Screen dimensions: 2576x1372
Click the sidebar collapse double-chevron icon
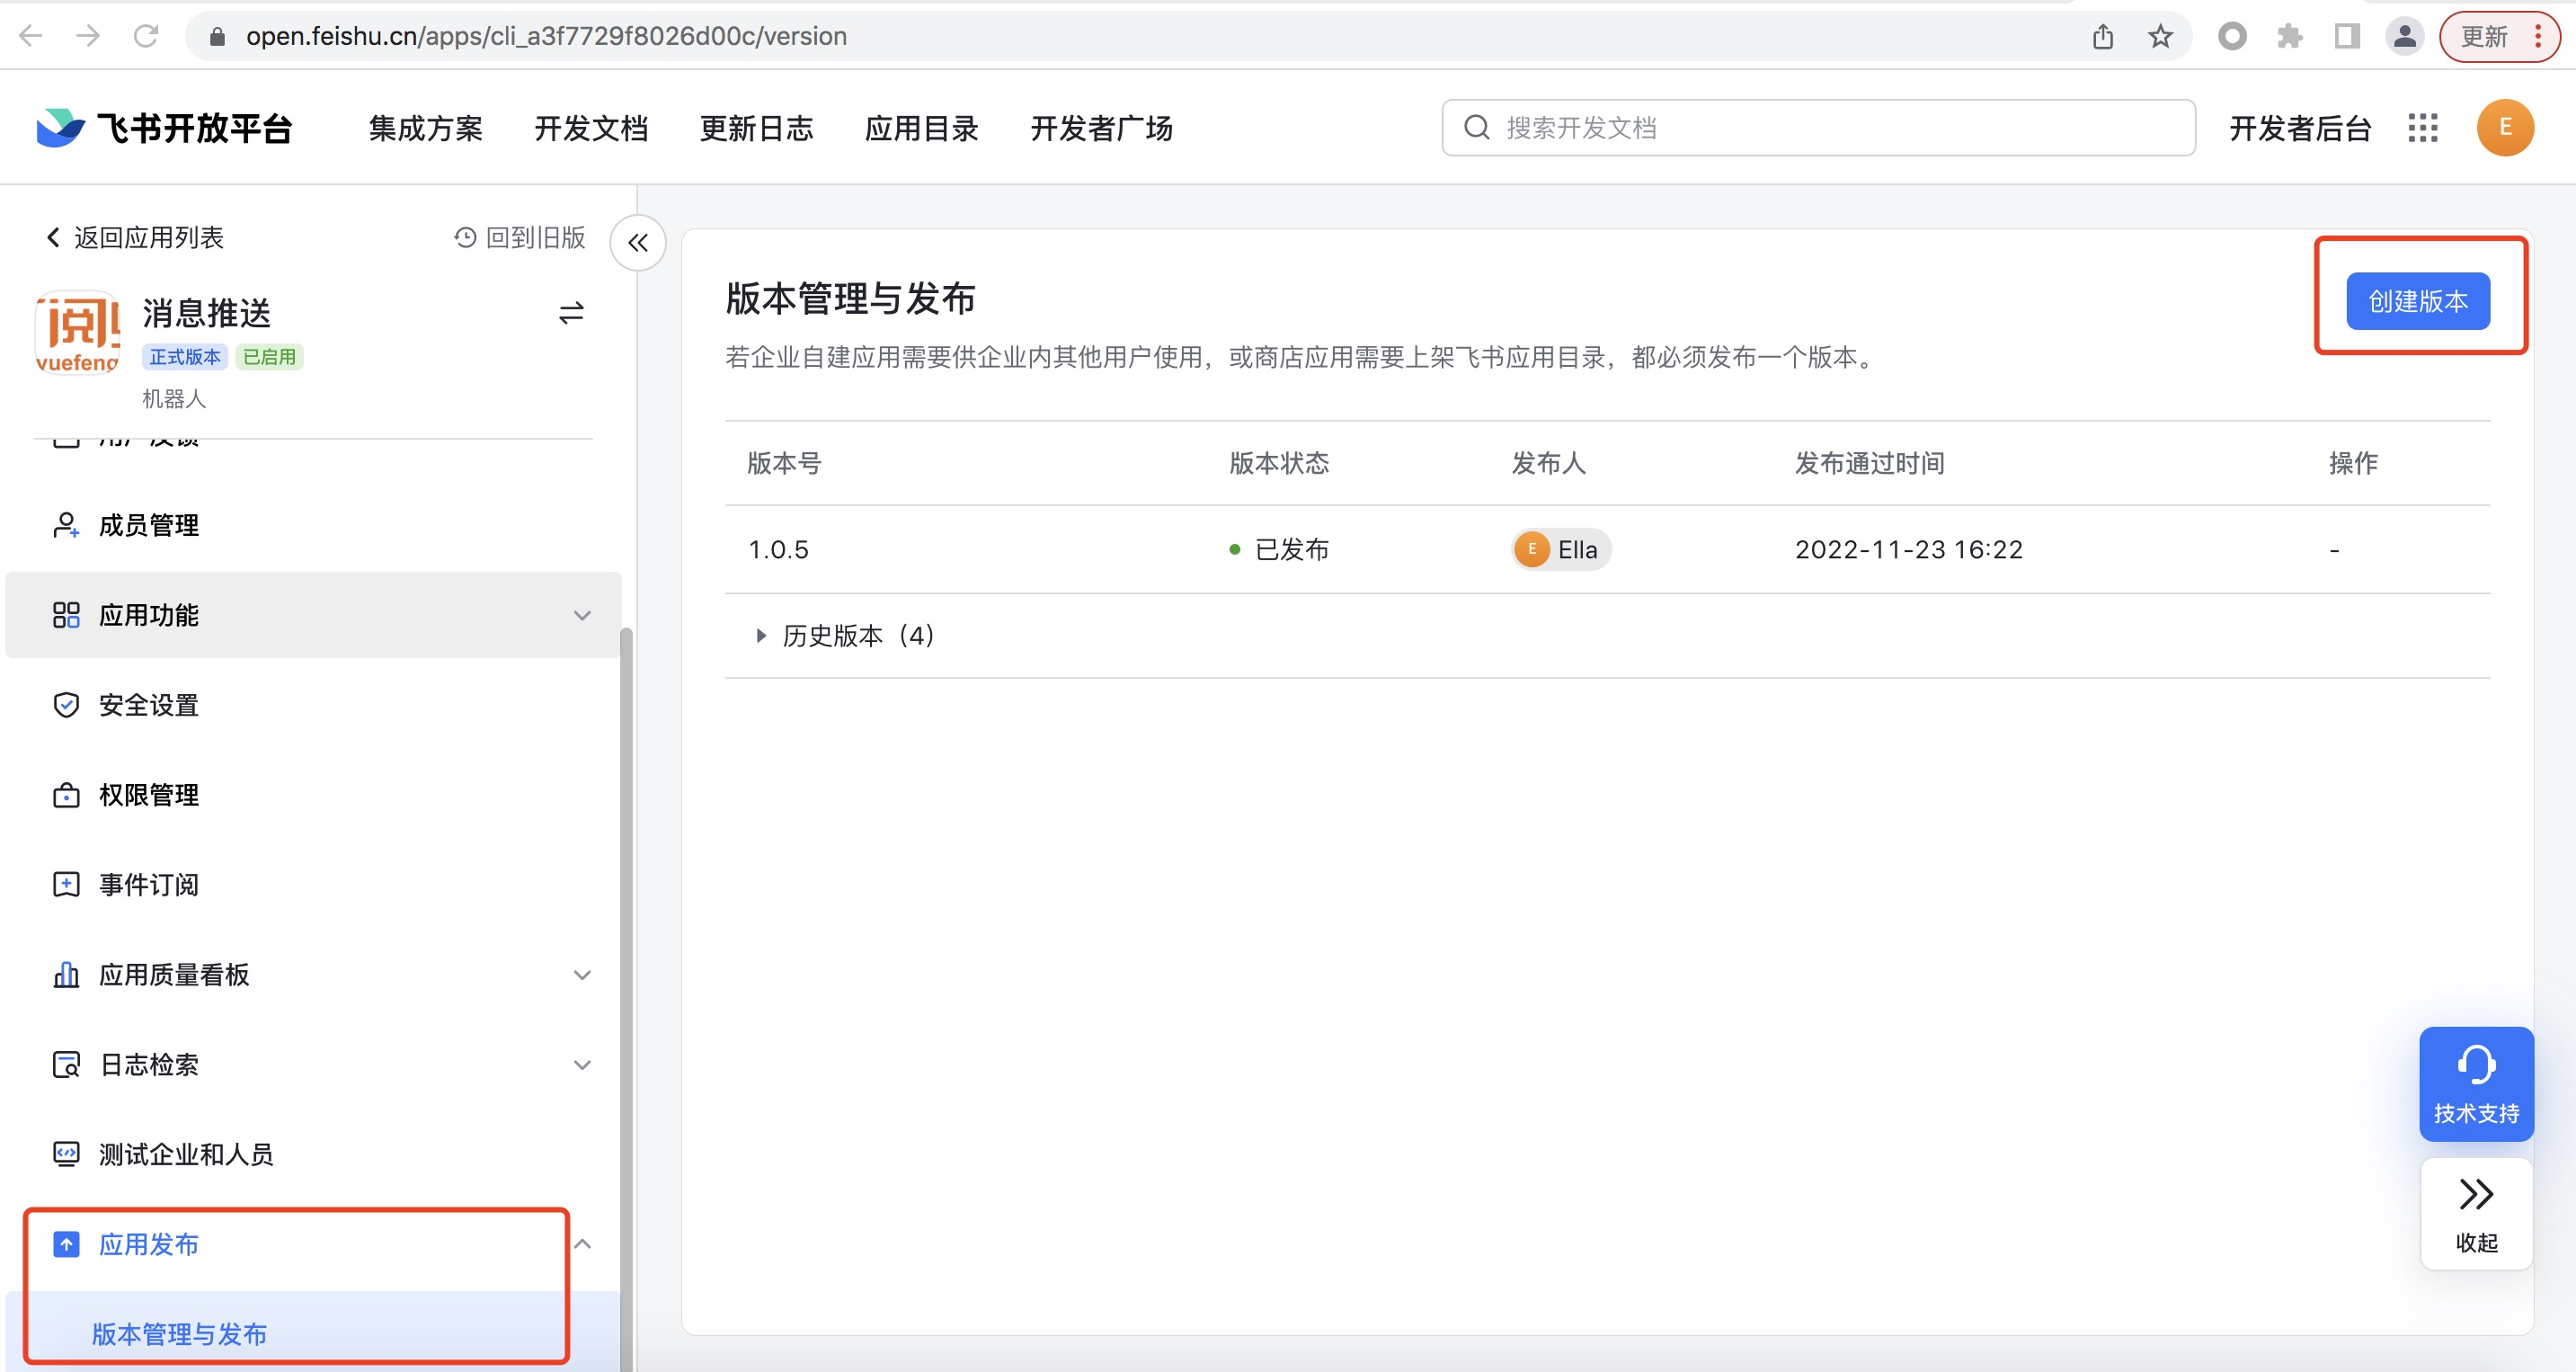pos(637,242)
